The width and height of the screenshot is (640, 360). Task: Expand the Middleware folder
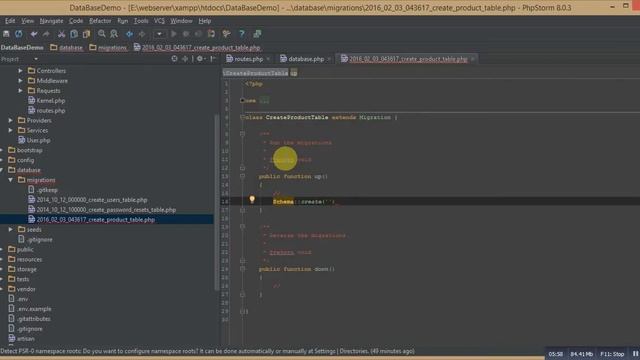(20, 81)
